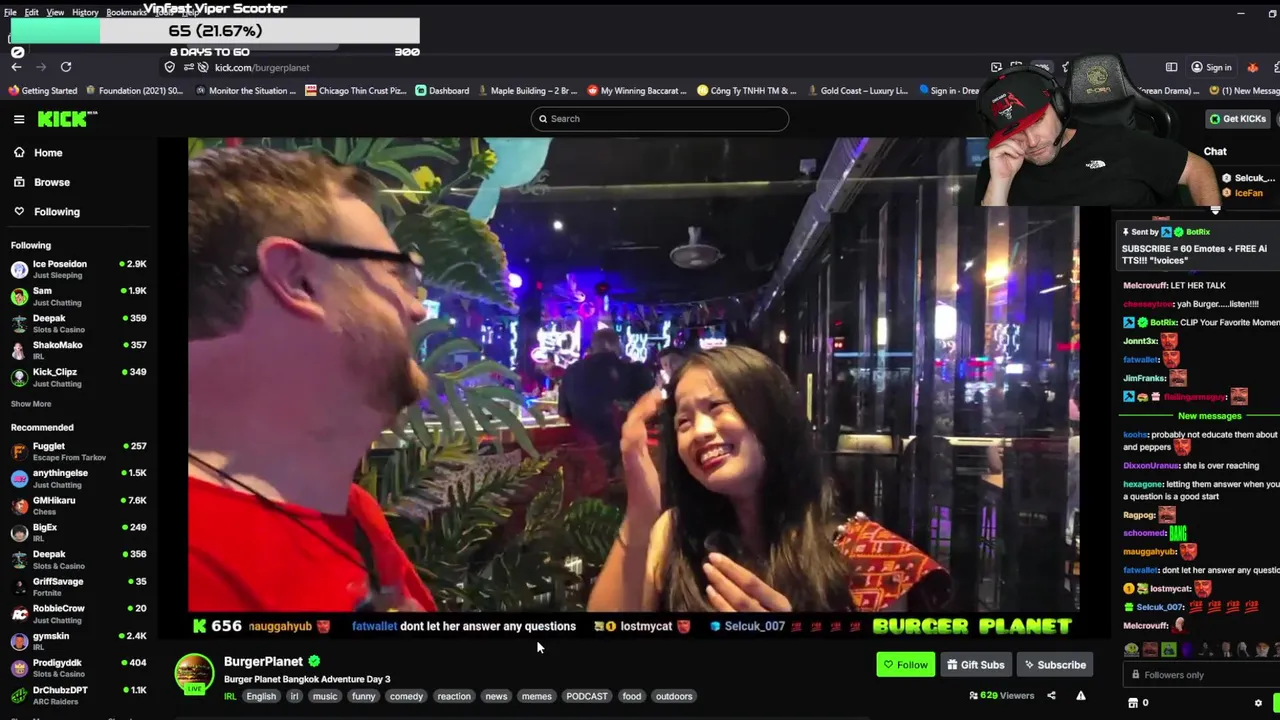Select the comedy tag
Image resolution: width=1280 pixels, height=720 pixels.
point(406,697)
